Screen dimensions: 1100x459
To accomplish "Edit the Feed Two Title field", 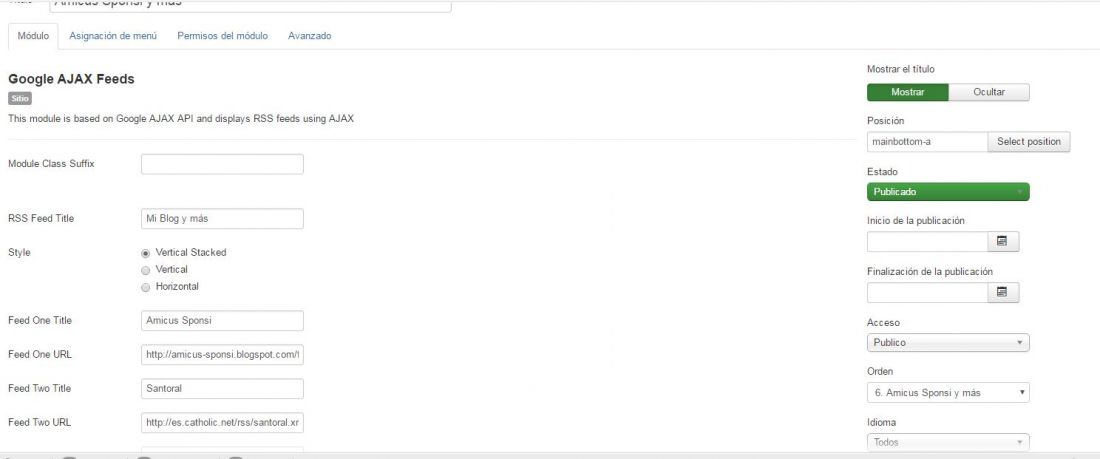I will [x=222, y=389].
